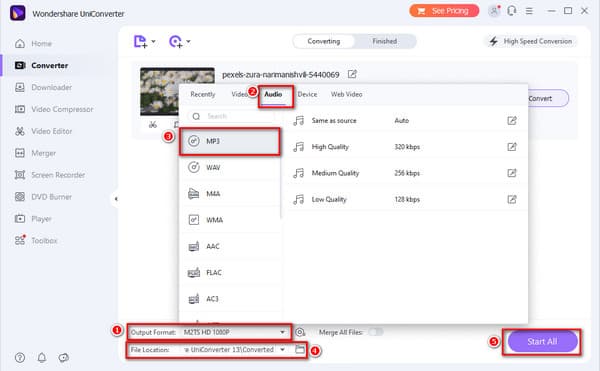Open the Web Video tab
This screenshot has height=371, width=600.
pos(347,94)
